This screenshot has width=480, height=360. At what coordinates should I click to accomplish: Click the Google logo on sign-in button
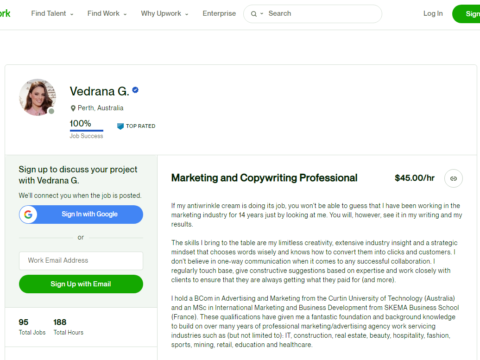[28, 214]
